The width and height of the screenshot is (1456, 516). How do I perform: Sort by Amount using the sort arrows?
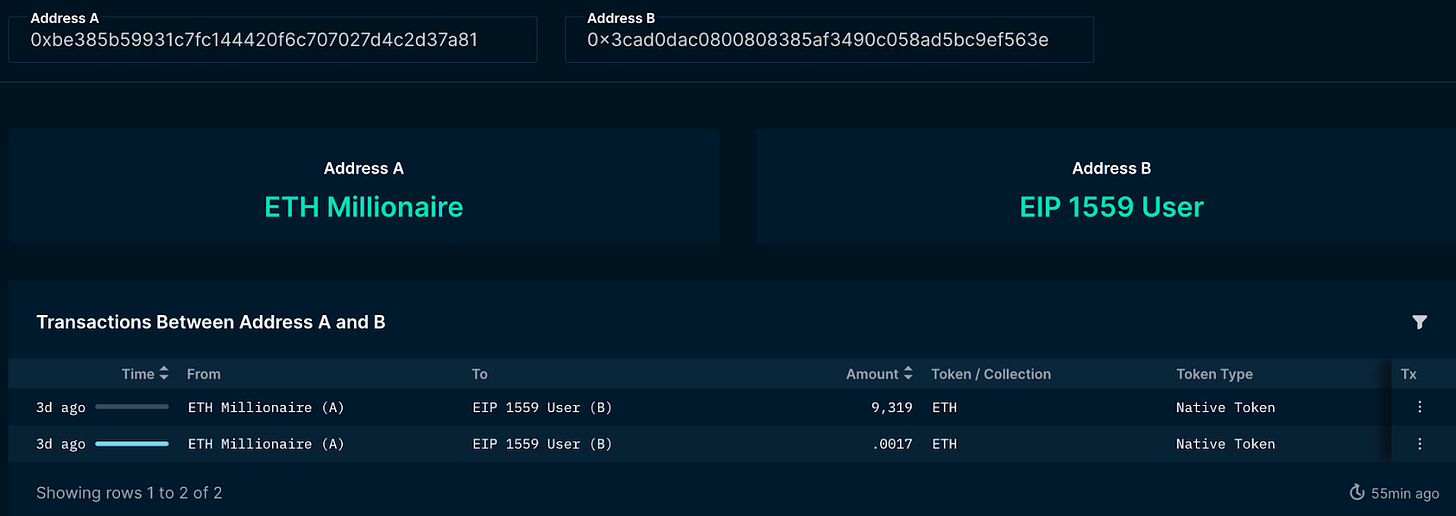click(x=908, y=374)
